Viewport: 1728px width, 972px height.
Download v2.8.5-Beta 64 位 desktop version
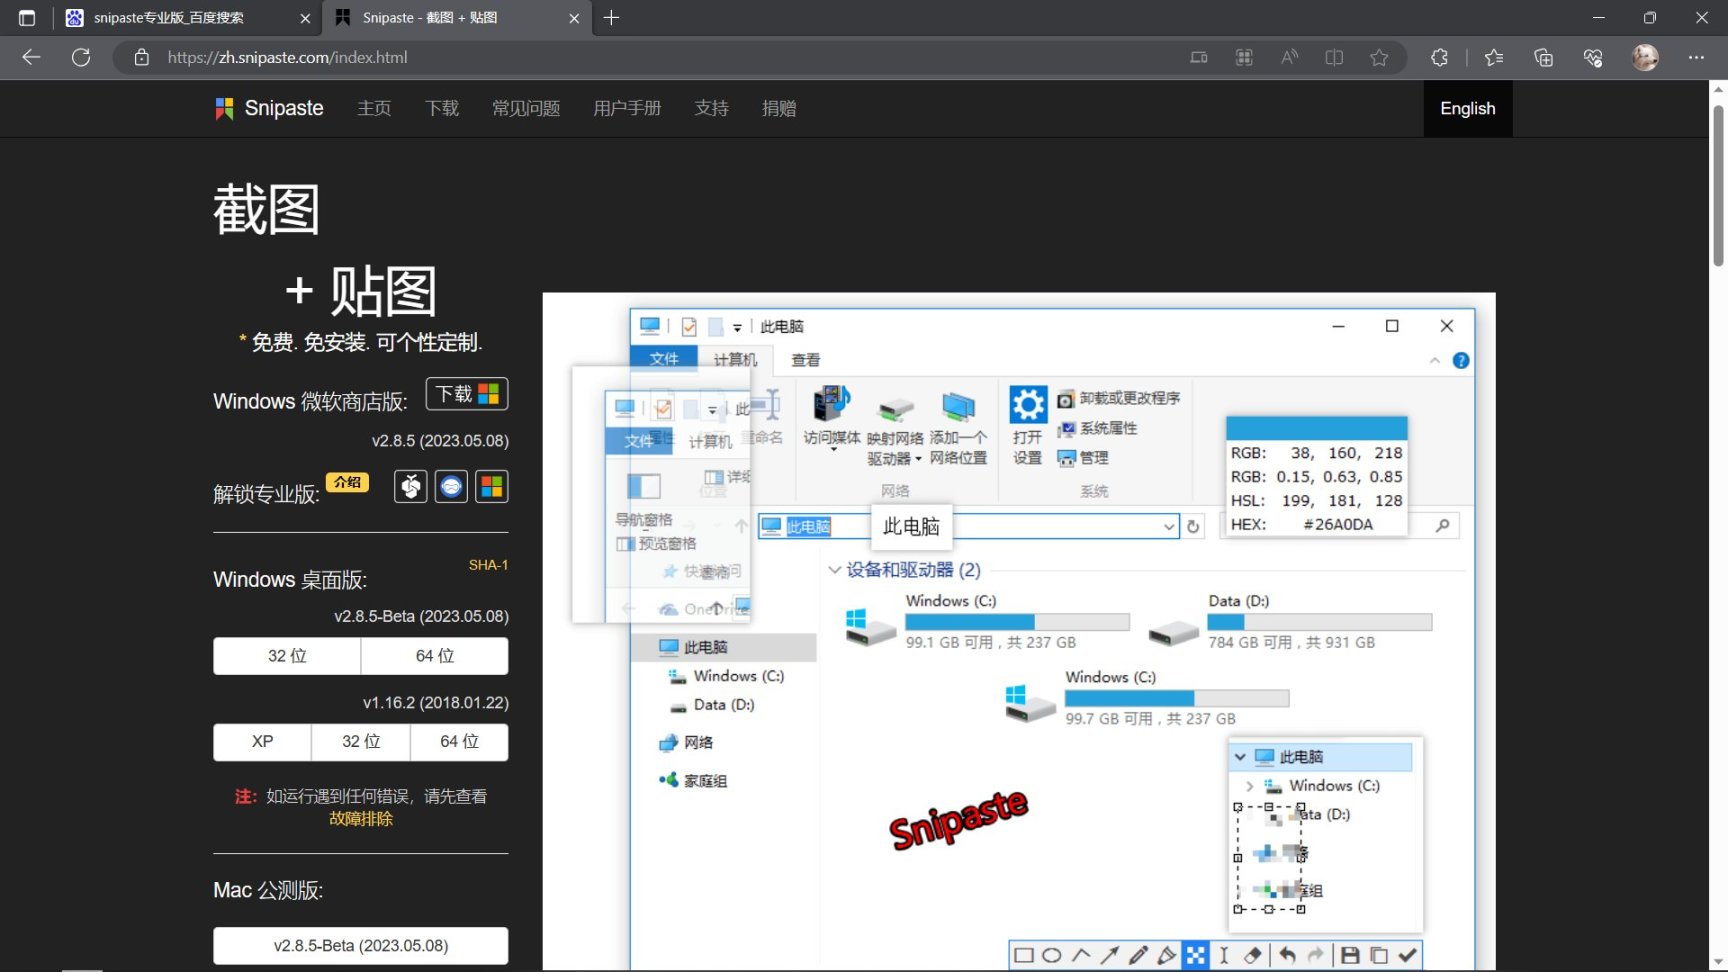(435, 656)
